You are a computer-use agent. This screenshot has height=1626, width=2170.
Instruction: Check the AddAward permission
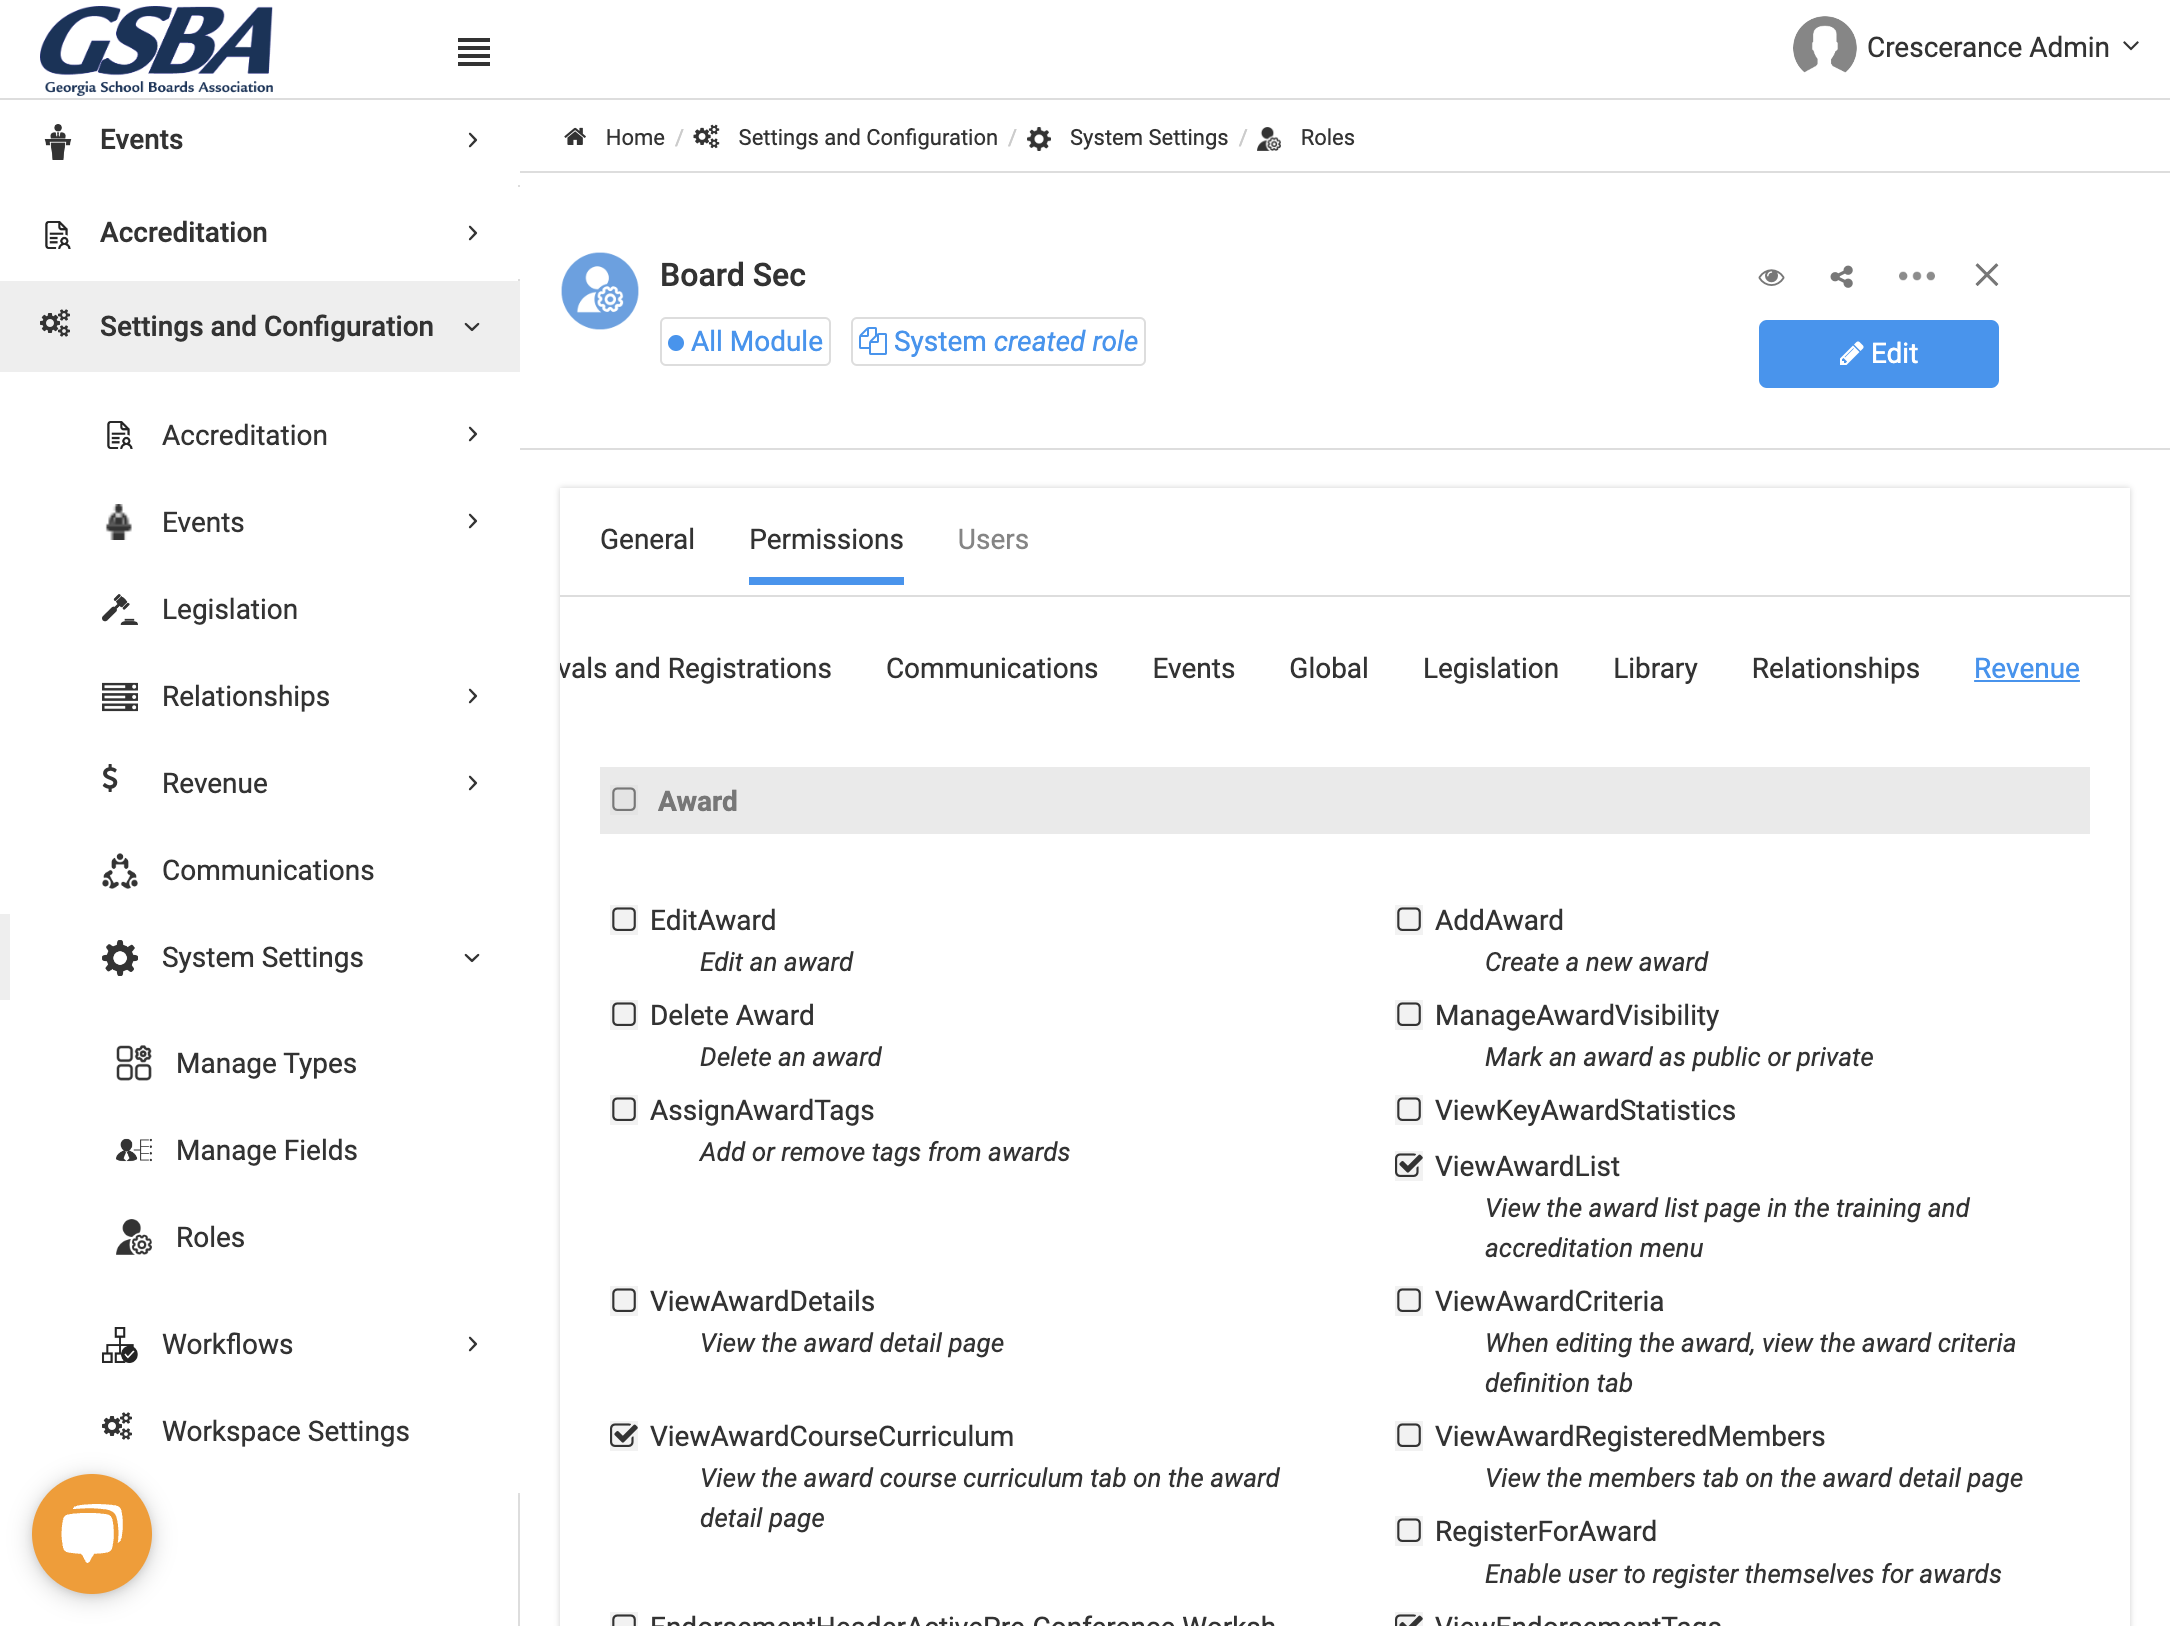1409,919
